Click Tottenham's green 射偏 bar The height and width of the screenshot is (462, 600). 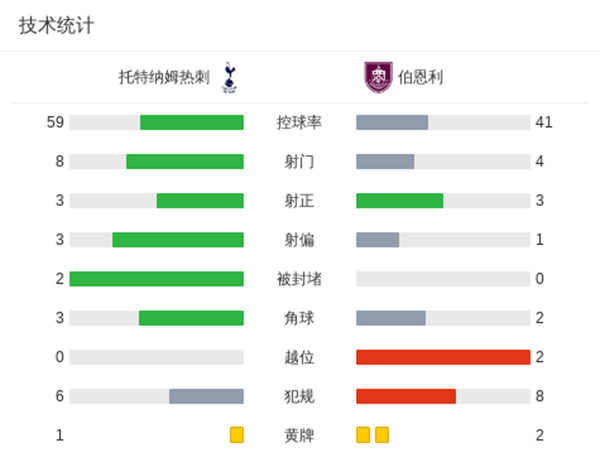[178, 240]
